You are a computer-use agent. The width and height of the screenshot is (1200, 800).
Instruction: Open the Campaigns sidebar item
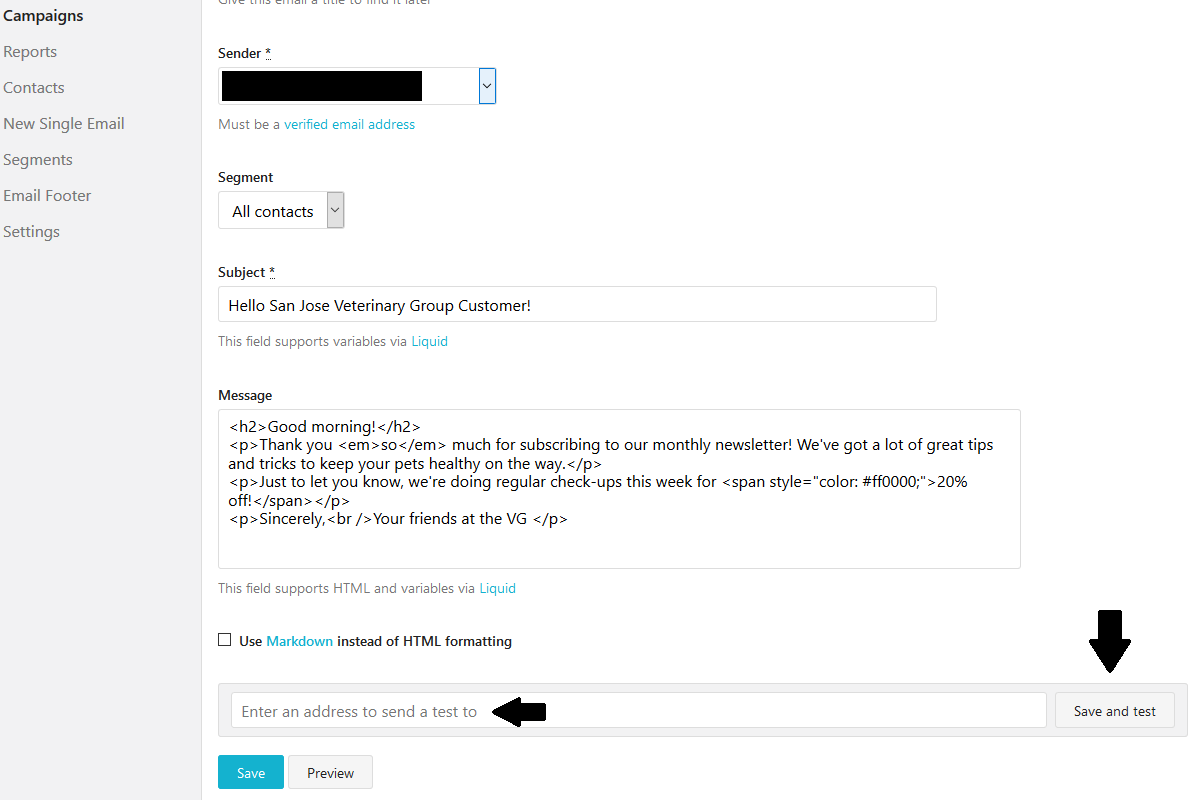pos(43,16)
